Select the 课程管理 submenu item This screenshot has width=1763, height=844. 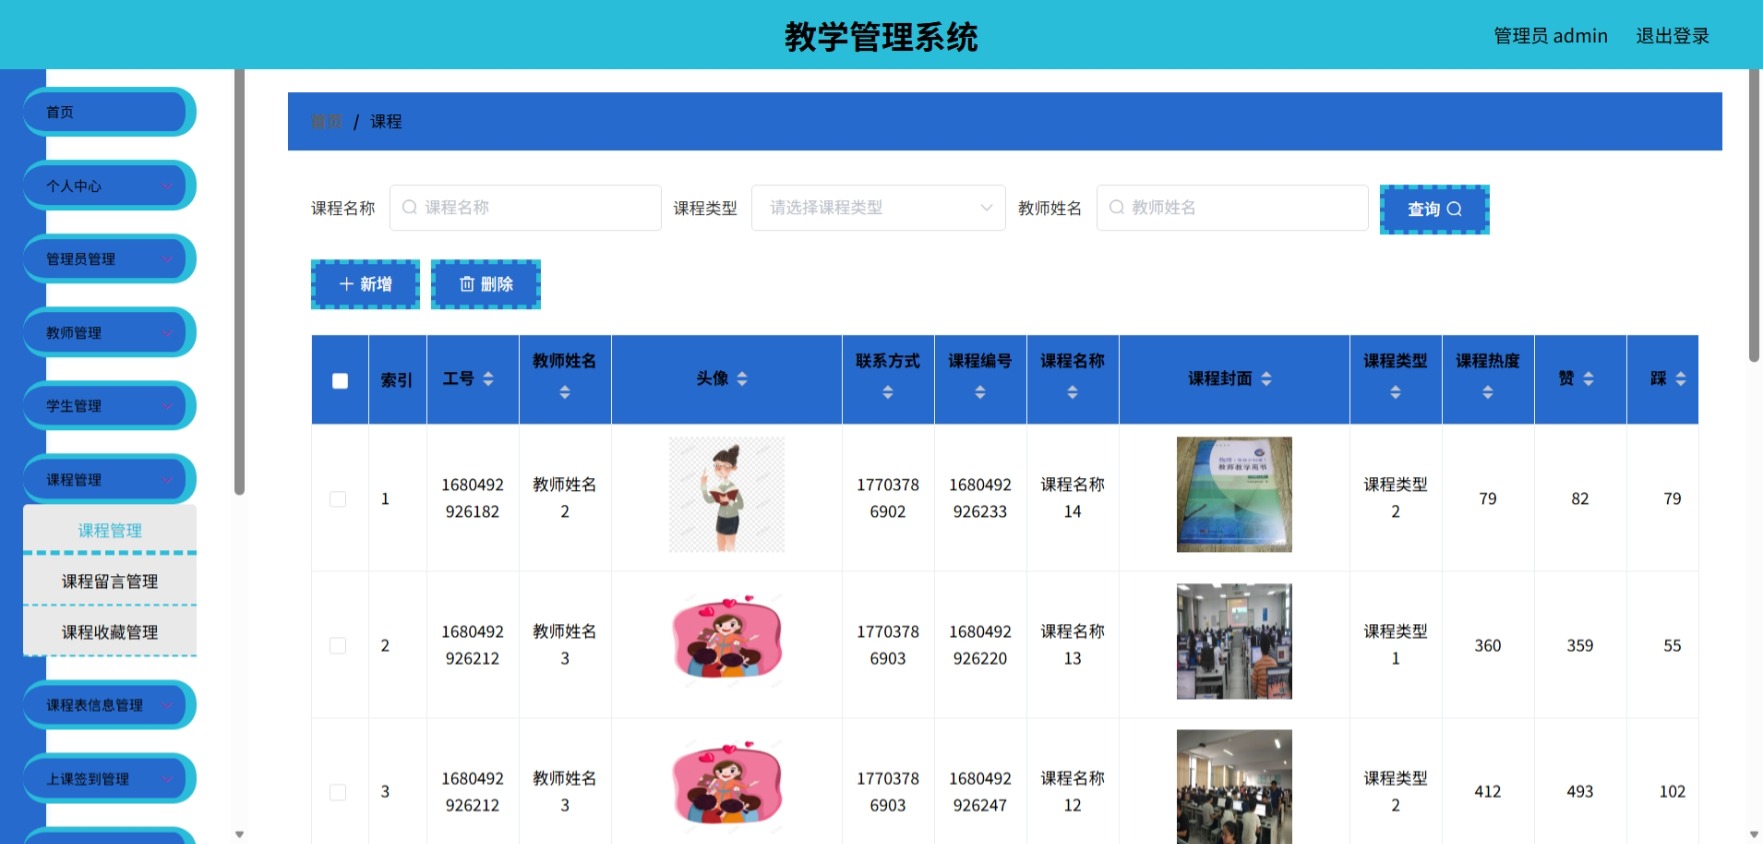click(110, 530)
